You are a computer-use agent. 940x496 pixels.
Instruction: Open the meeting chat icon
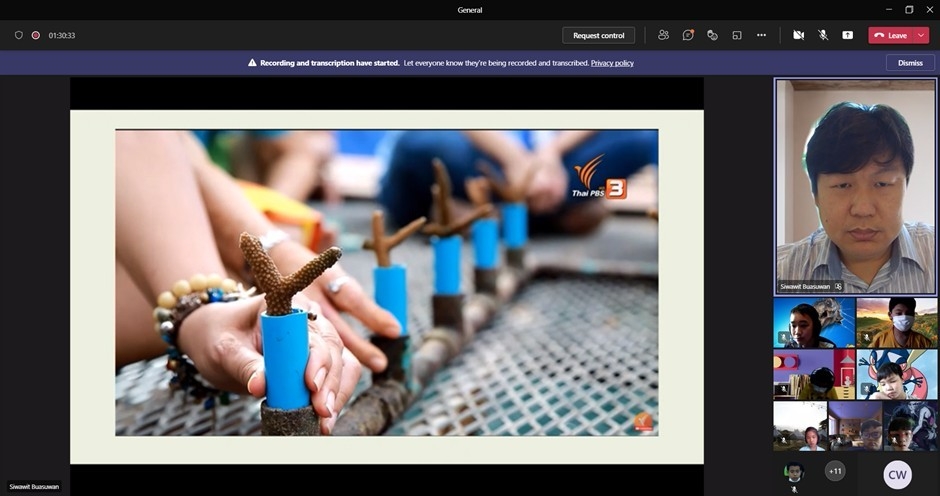pyautogui.click(x=688, y=35)
